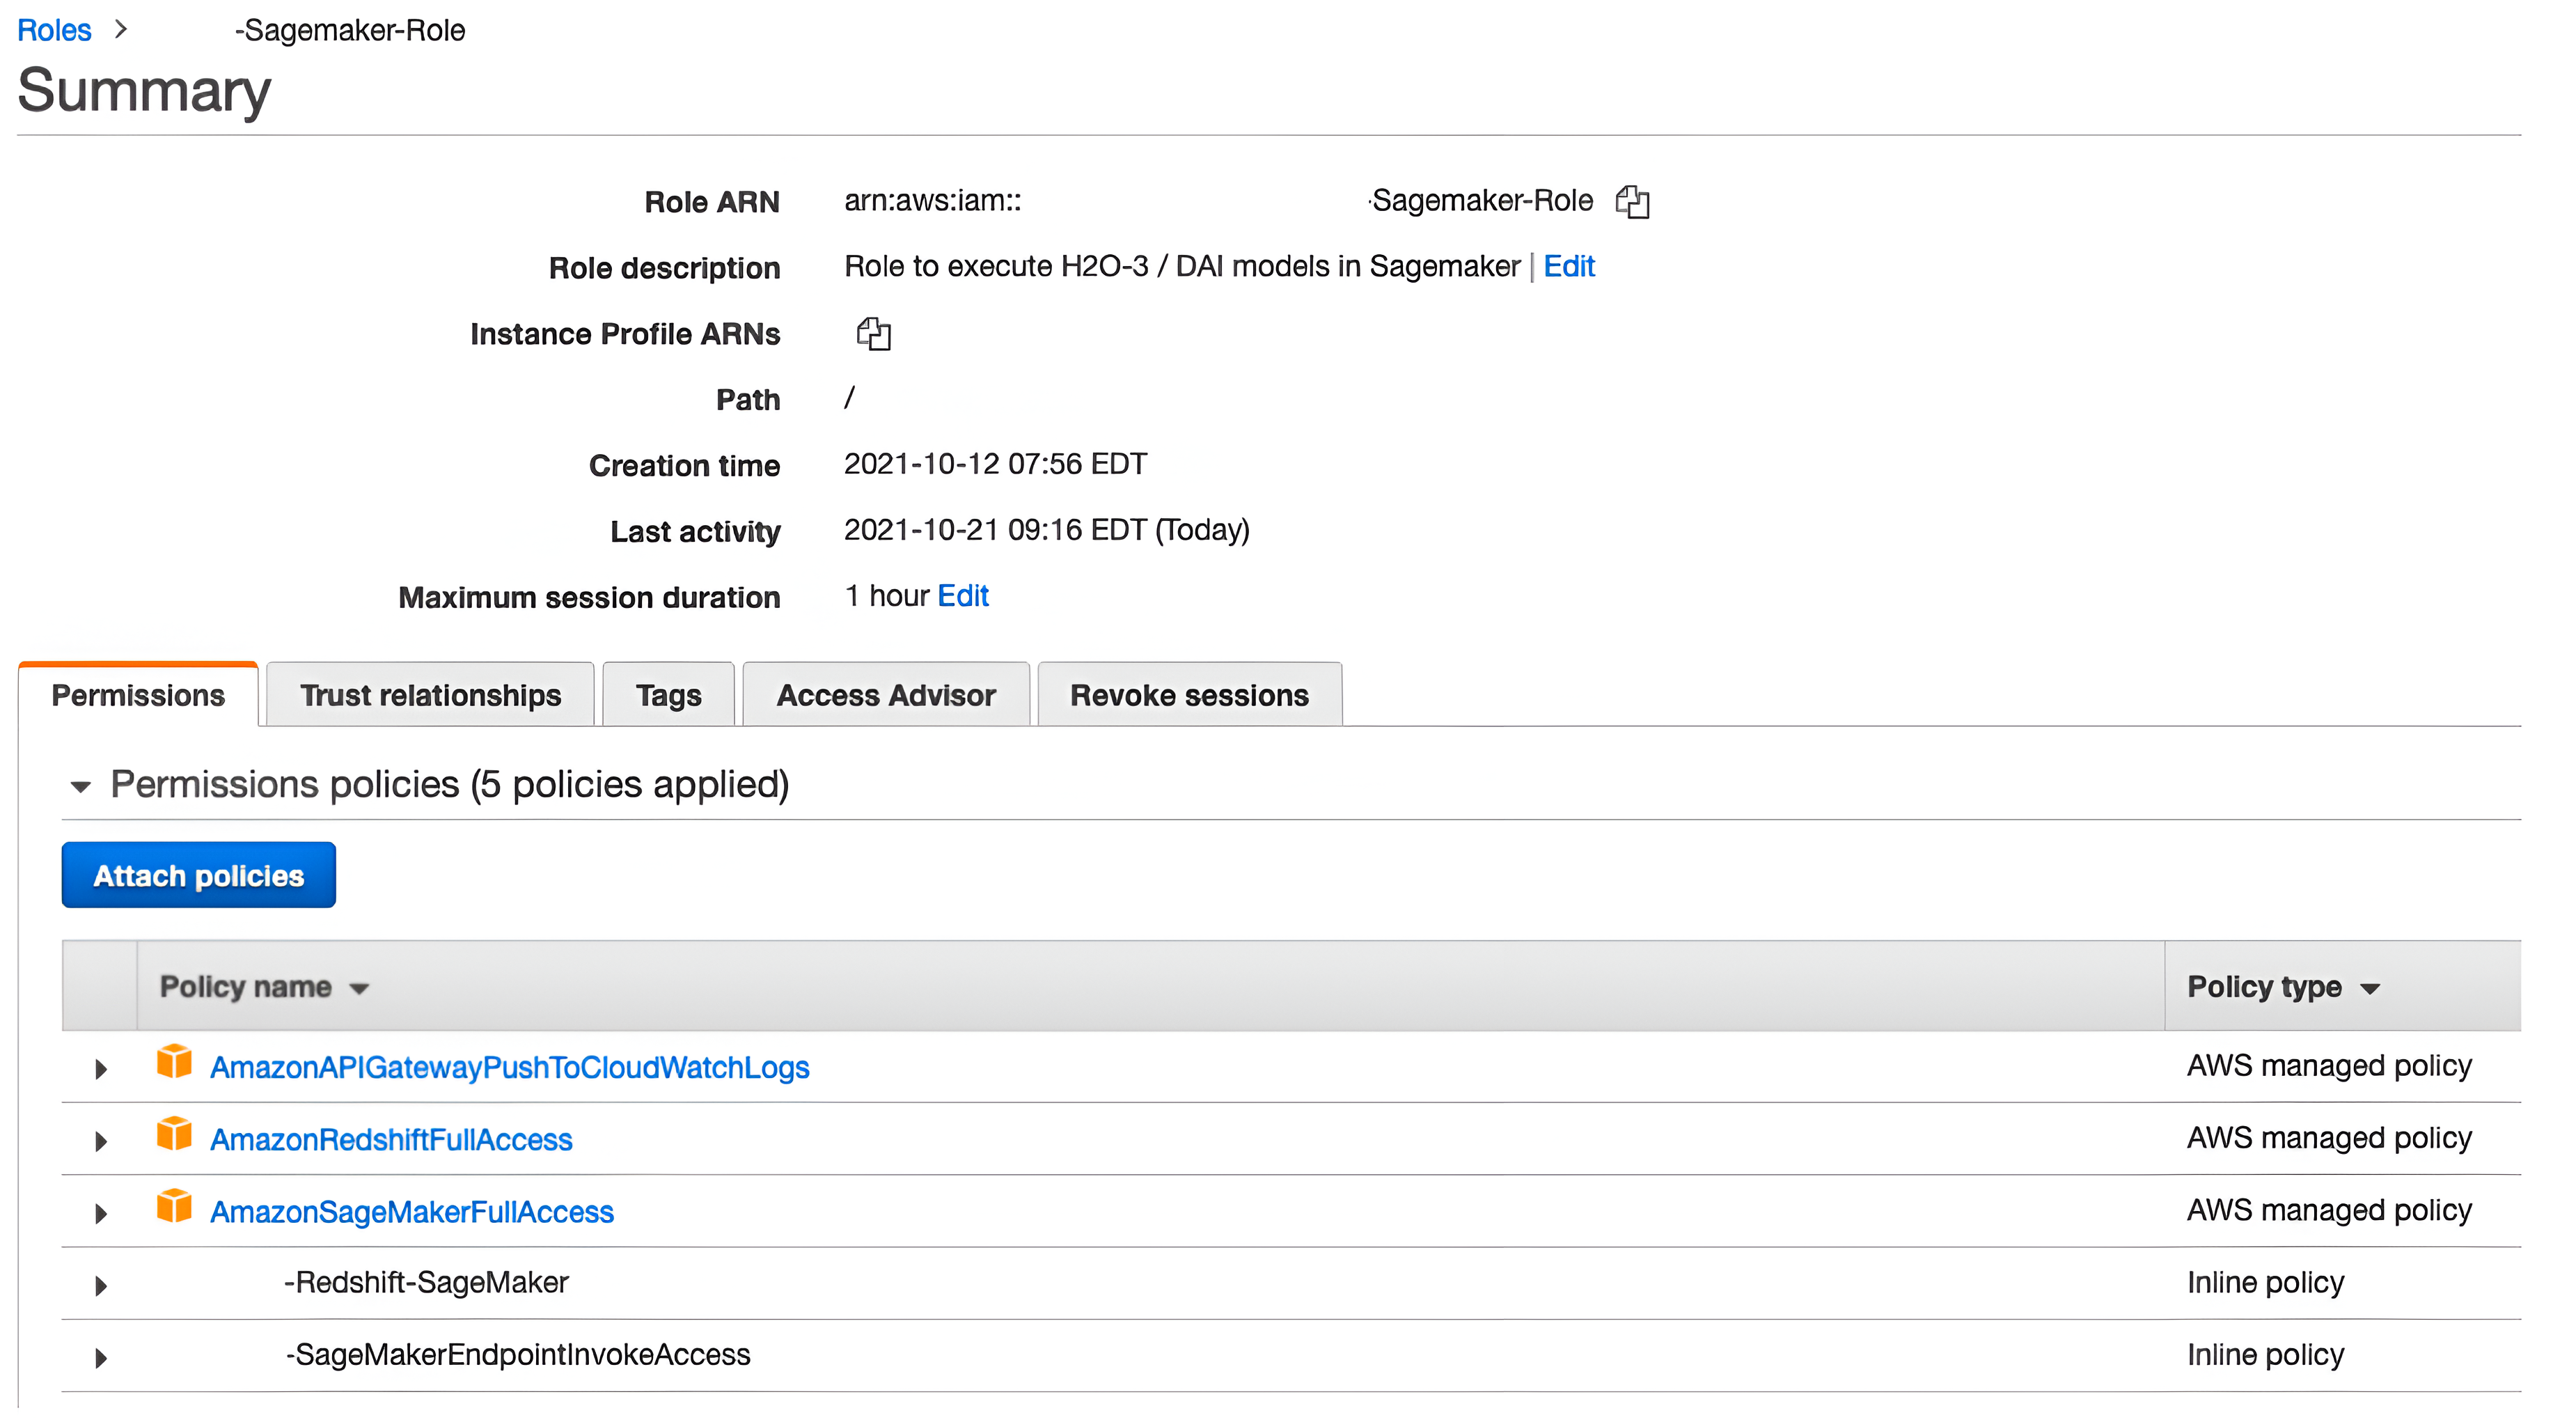Expand the SageMakerEndpointInvokeAccess inline policy
This screenshot has height=1422, width=2576.
pos(101,1357)
